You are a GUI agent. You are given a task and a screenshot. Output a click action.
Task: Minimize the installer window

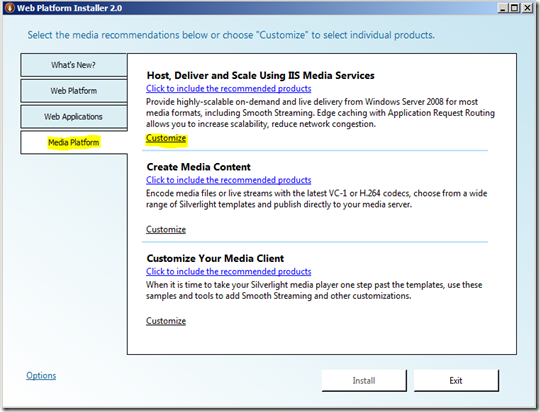click(503, 8)
